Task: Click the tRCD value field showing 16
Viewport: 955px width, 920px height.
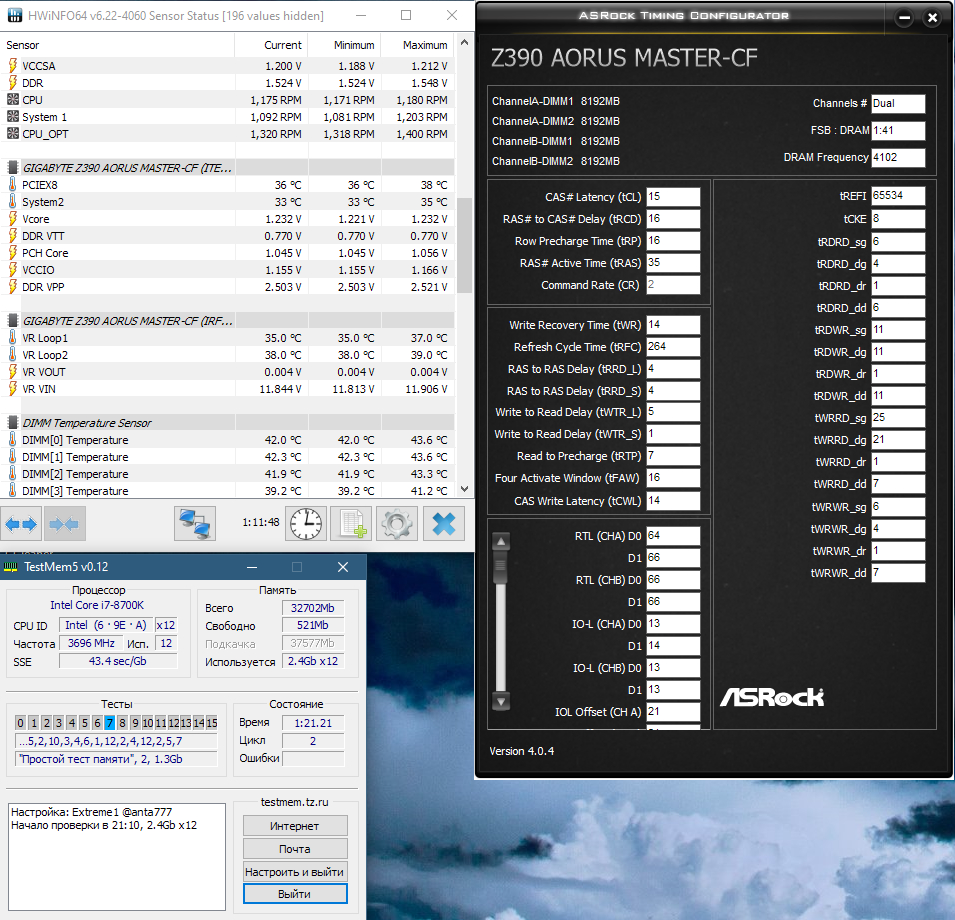Action: [673, 219]
